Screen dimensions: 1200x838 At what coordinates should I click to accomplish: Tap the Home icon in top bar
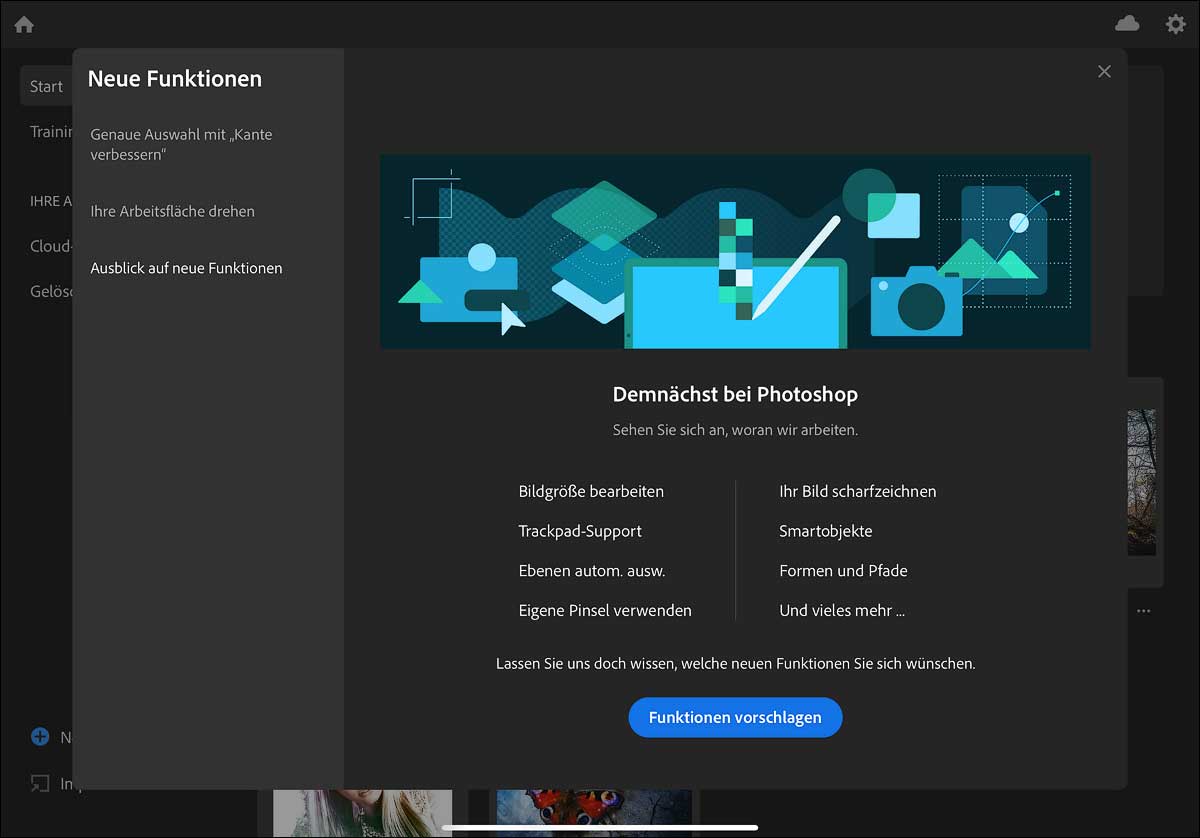pyautogui.click(x=24, y=24)
